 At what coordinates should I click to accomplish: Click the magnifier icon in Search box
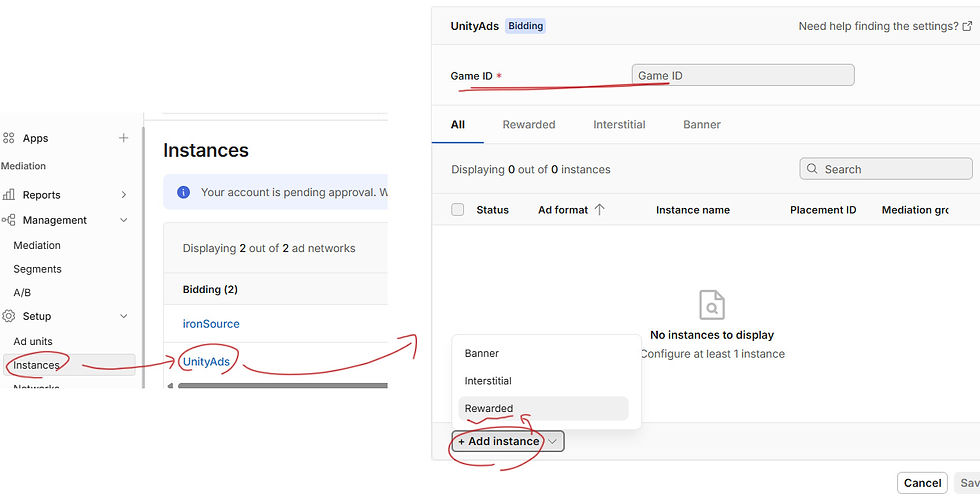(x=812, y=169)
